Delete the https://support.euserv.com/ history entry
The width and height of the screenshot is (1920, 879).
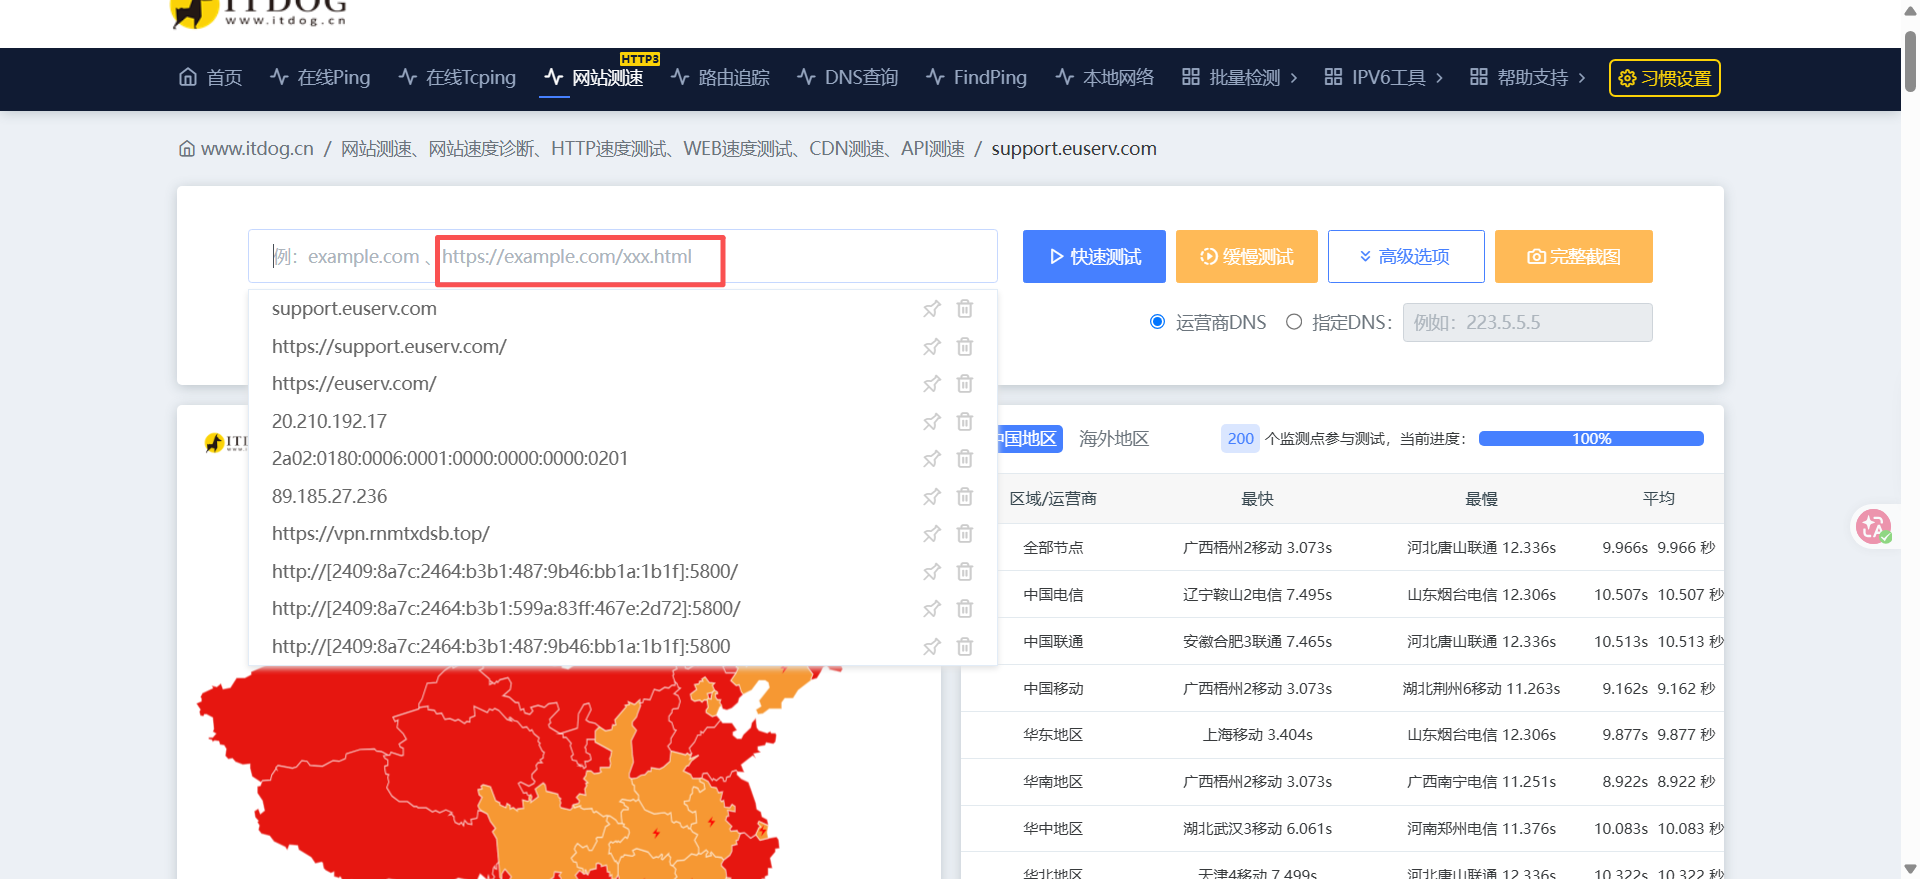[965, 347]
